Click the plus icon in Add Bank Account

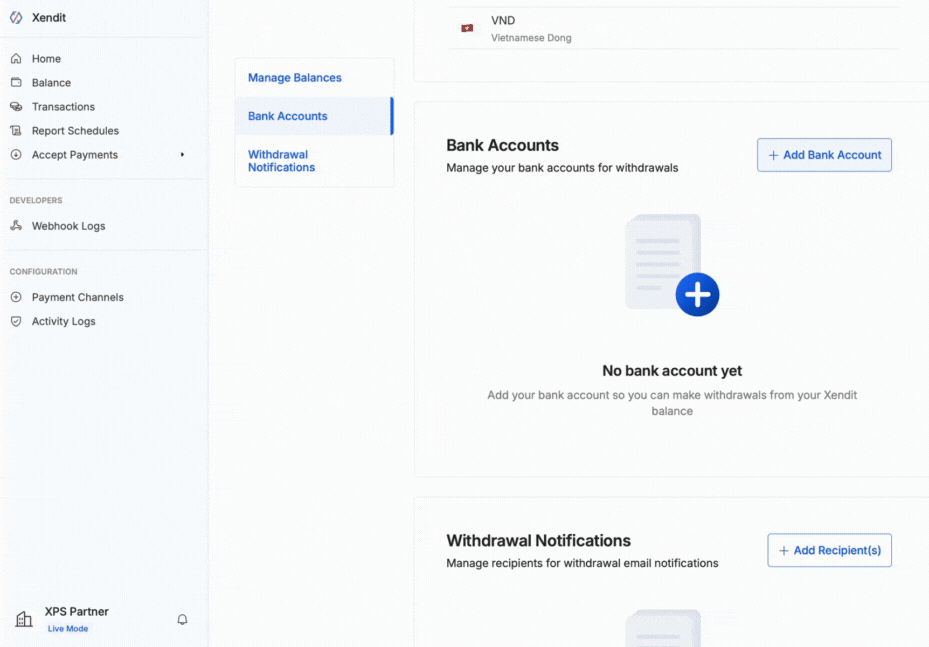pos(773,155)
